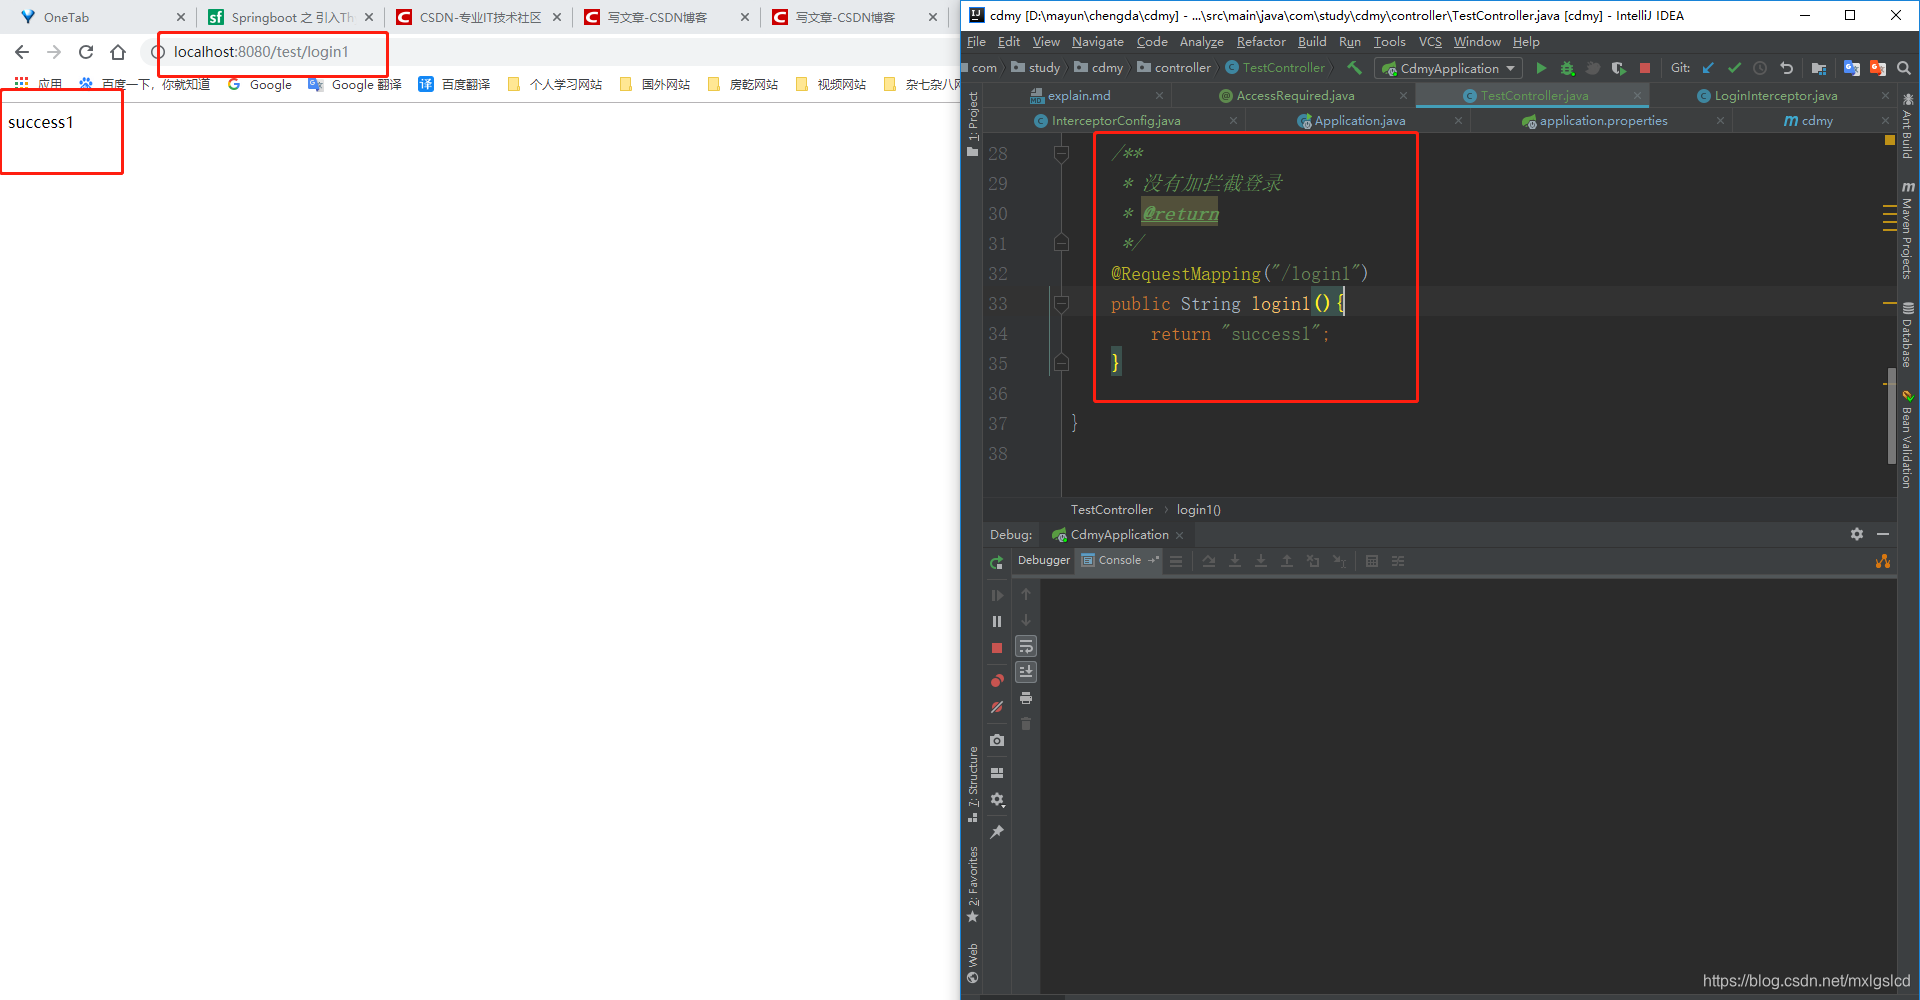The width and height of the screenshot is (1920, 1000).
Task: Open Google bookmark in bookmarks bar
Action: [260, 85]
